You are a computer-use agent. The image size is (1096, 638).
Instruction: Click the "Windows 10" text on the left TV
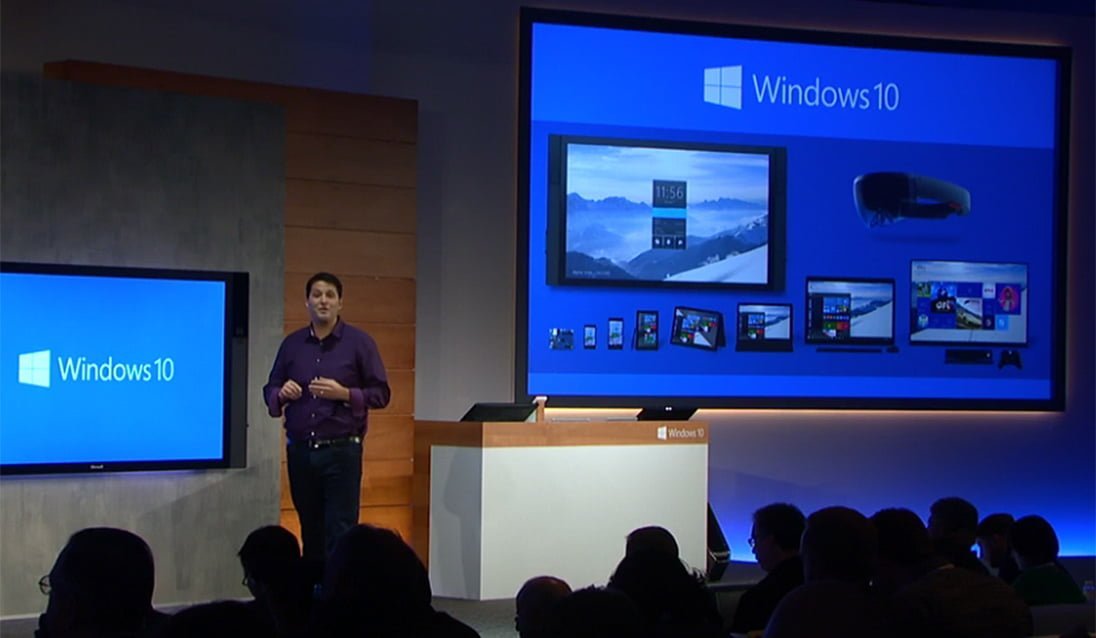click(x=116, y=369)
